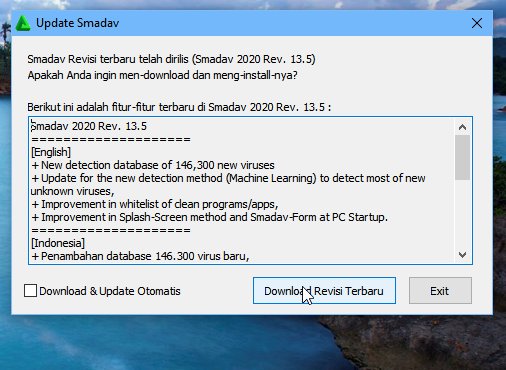Click the "[Indonesia]" heading in changelog
The width and height of the screenshot is (506, 370).
pyautogui.click(x=58, y=243)
